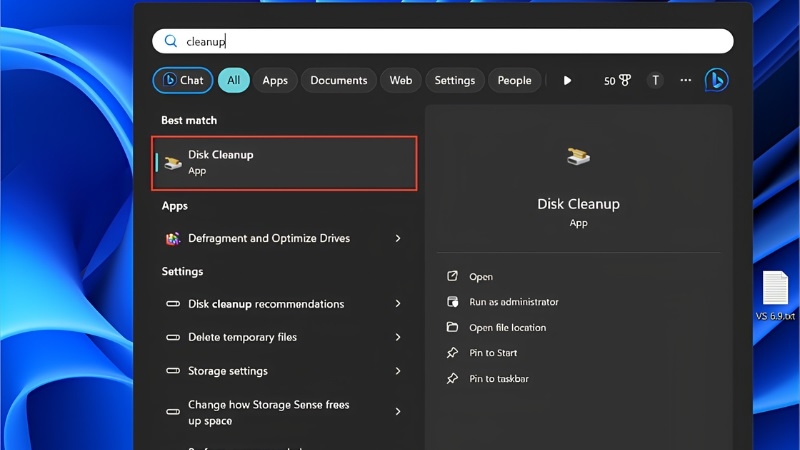Expand Defragment and Optimize Drives chevron
800x450 pixels.
click(398, 238)
